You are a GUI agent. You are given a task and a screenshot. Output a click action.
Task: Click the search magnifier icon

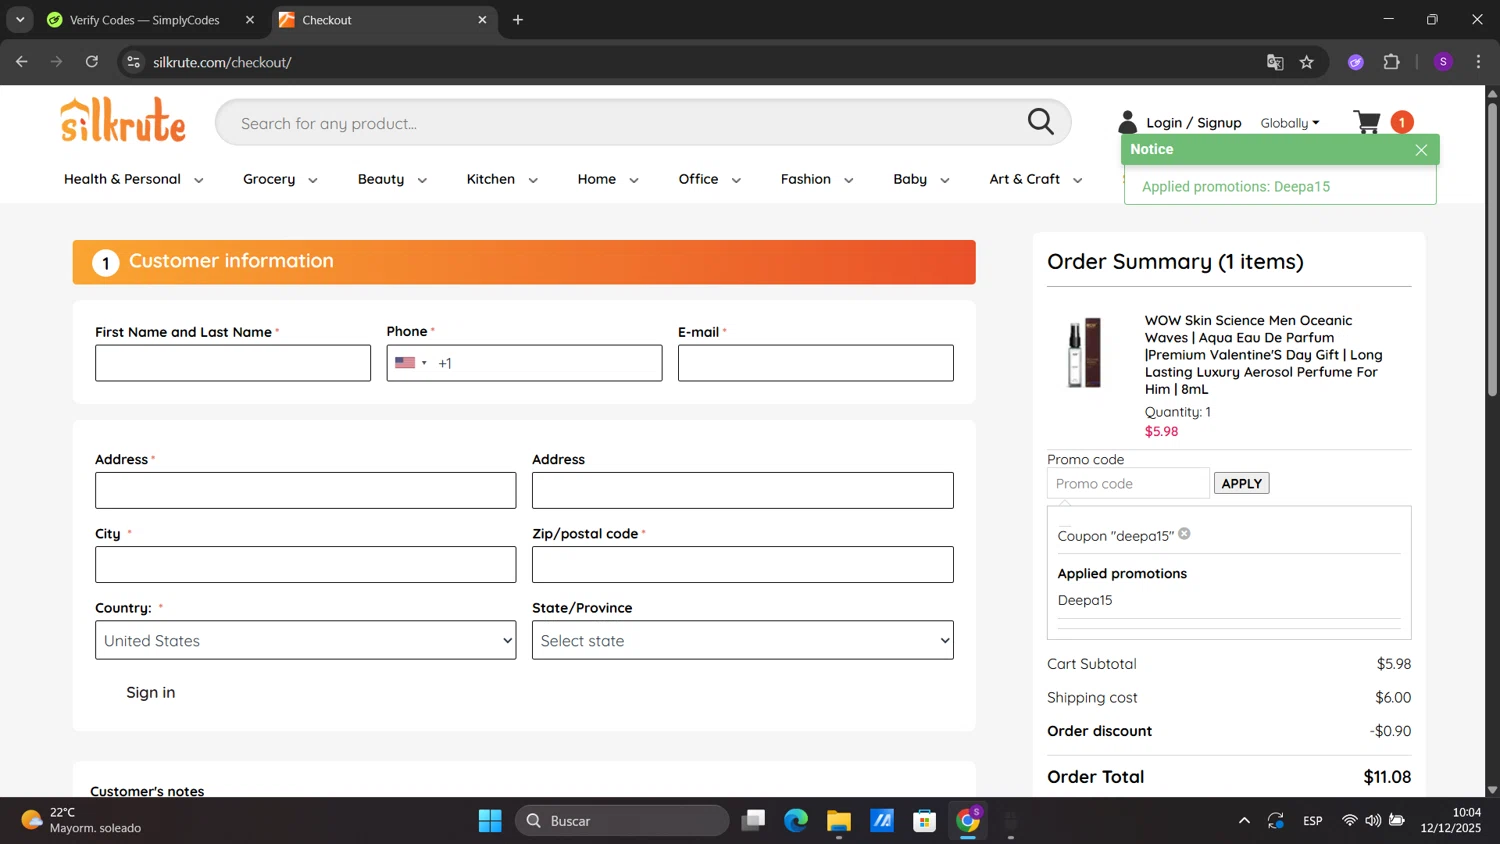tap(1041, 122)
